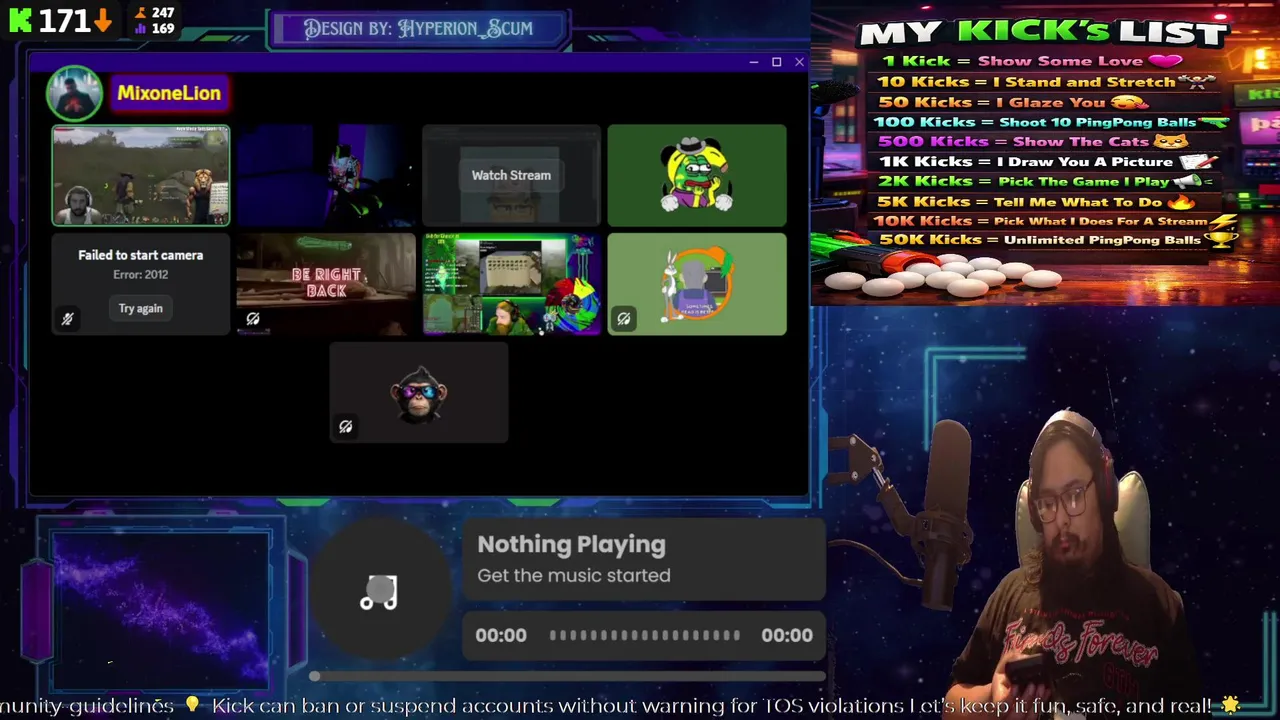
Task: Click the elapsed time 00:00 on the left
Action: (x=501, y=635)
